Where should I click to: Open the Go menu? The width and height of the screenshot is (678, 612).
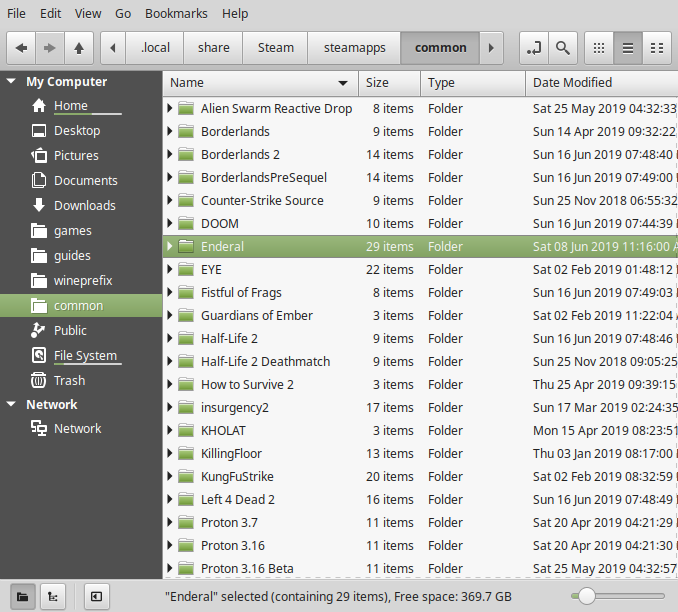pos(123,13)
